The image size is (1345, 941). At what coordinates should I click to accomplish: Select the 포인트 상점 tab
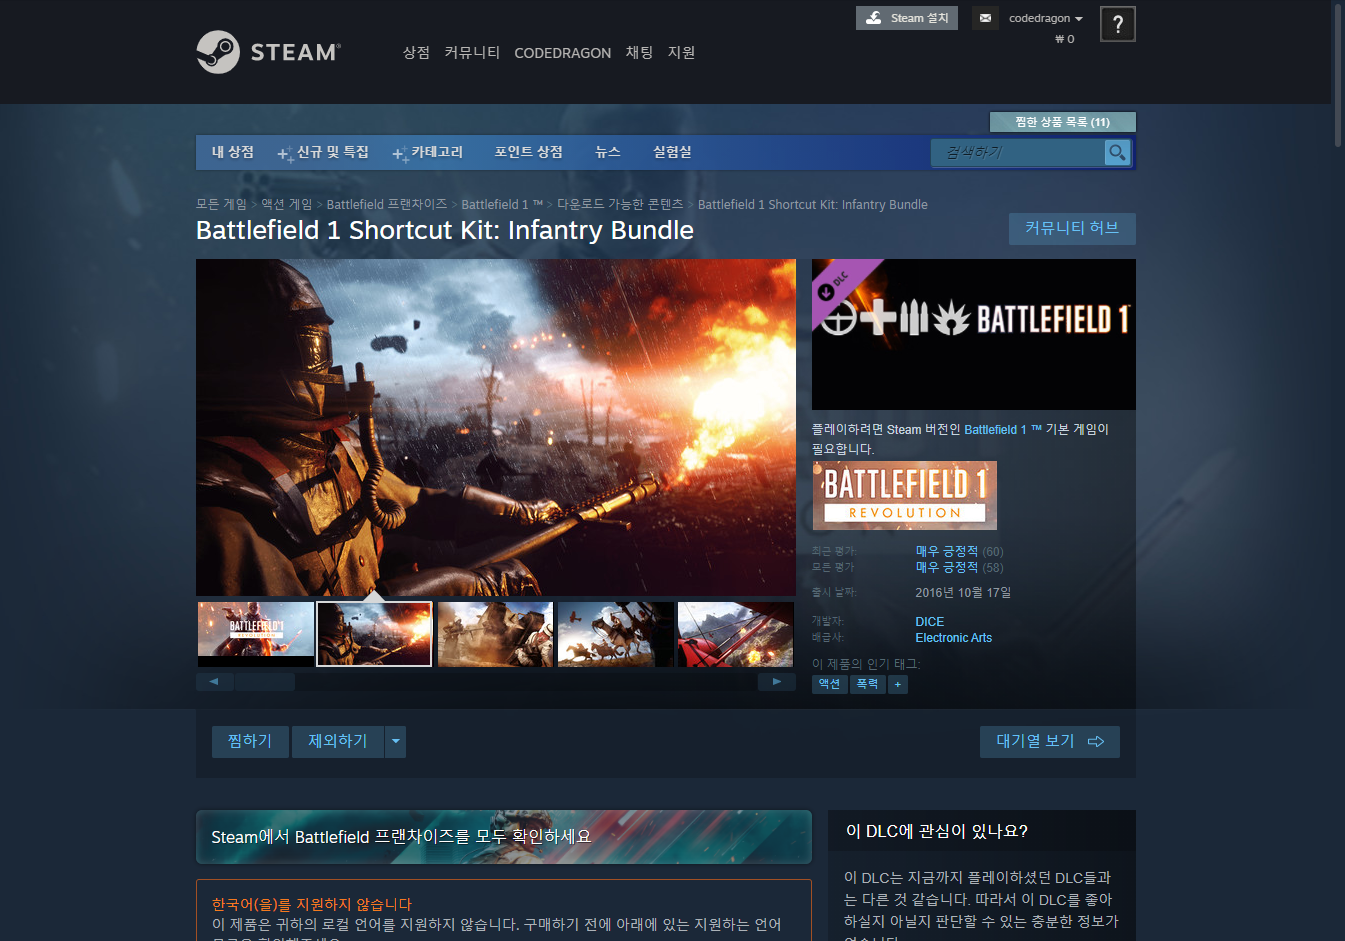(529, 152)
